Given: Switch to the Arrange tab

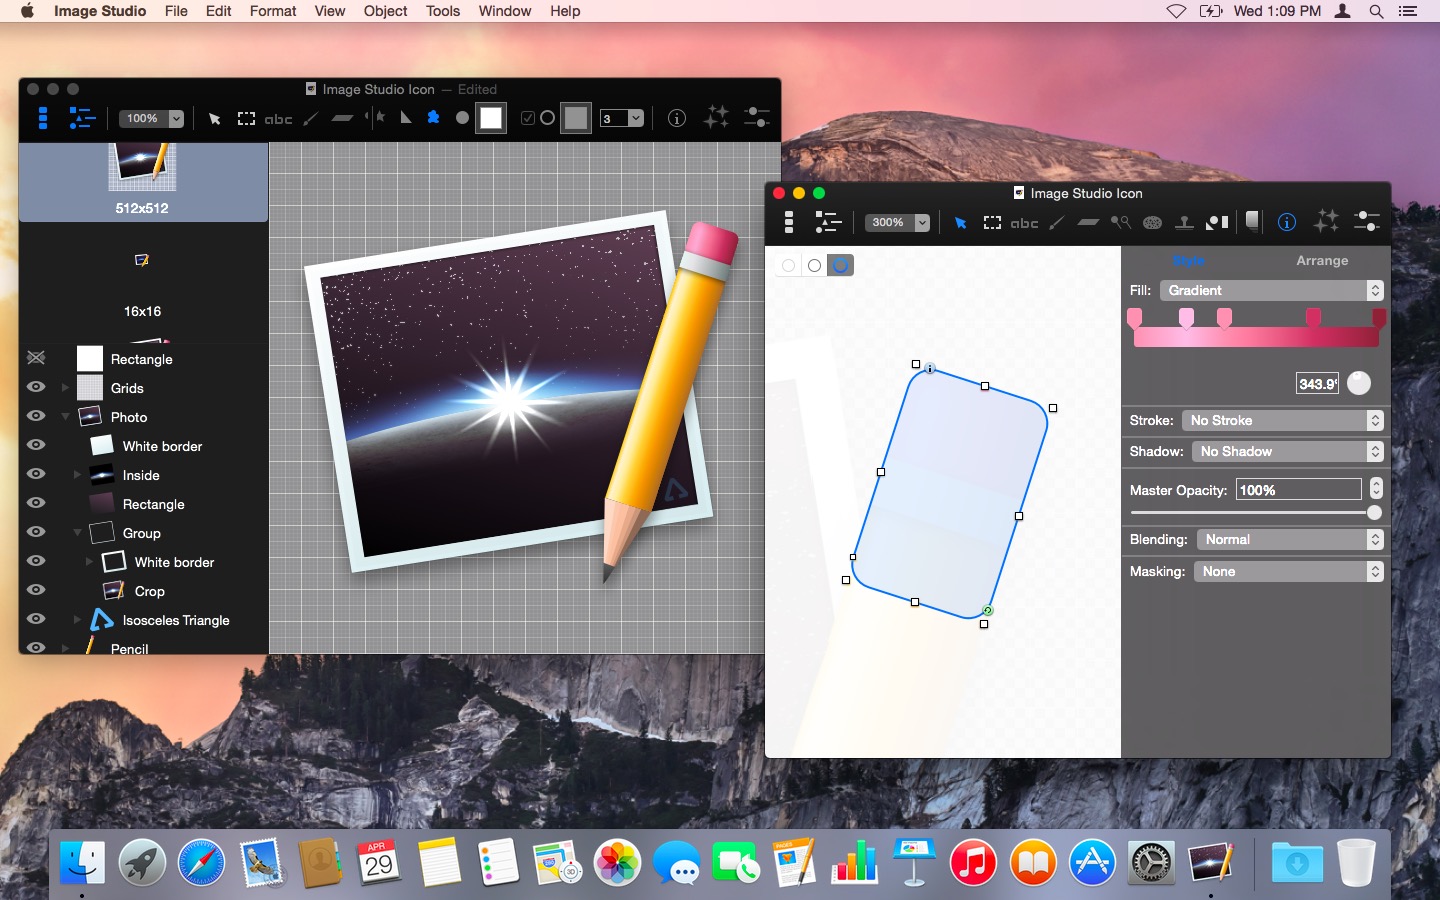Looking at the screenshot, I should coord(1322,260).
